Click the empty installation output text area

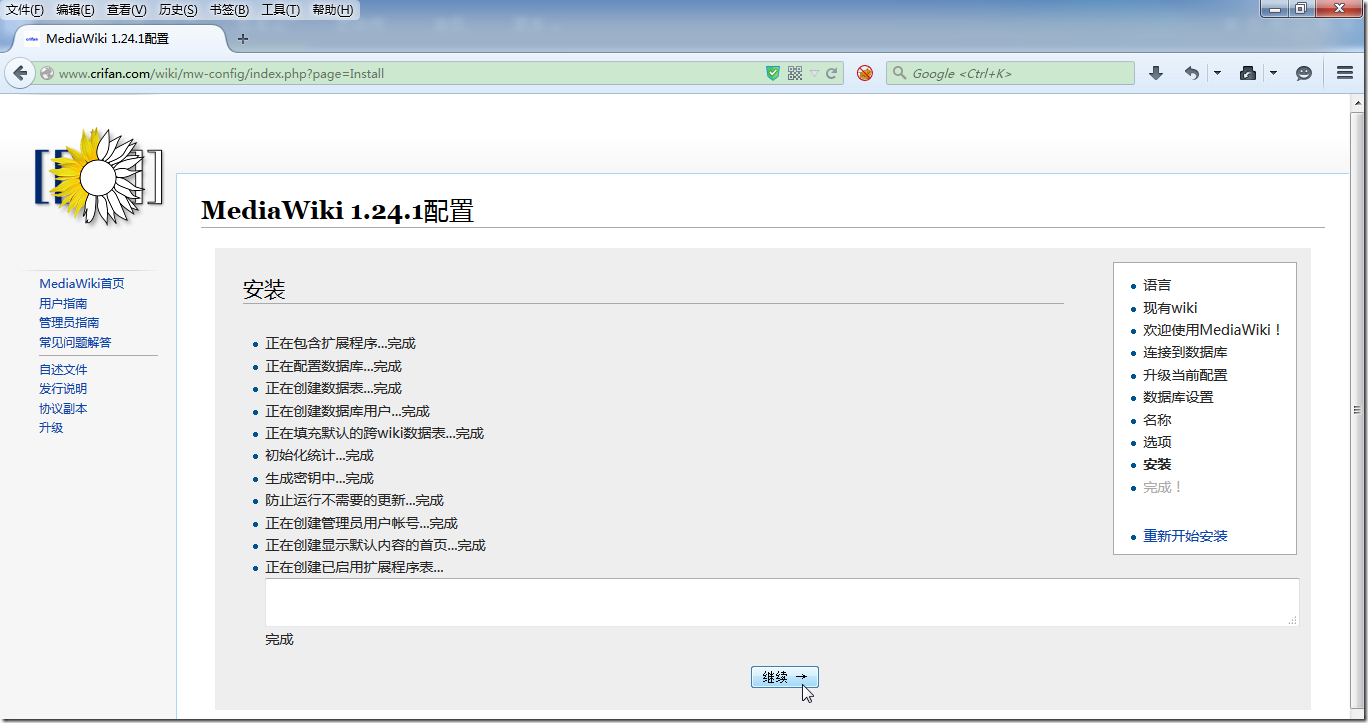(x=782, y=602)
